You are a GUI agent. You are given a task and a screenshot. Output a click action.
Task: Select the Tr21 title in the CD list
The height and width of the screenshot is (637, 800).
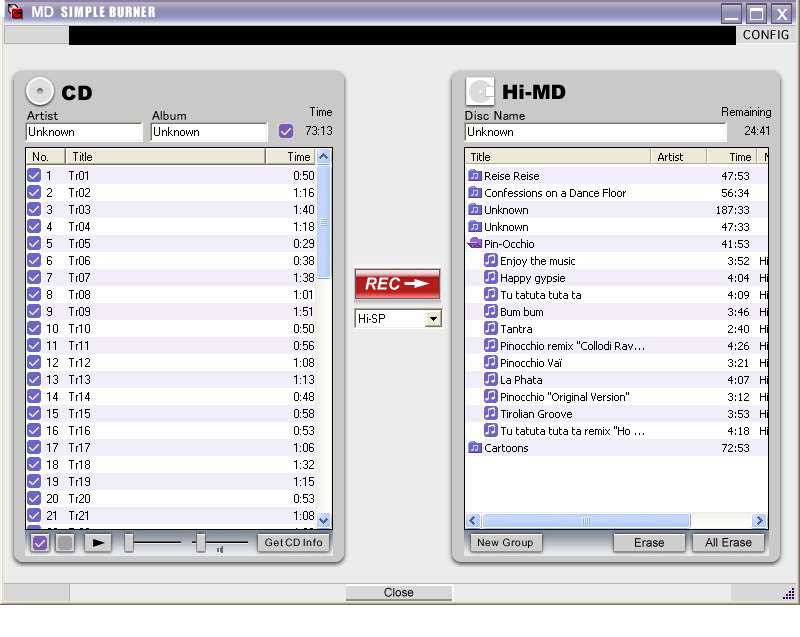coord(80,516)
